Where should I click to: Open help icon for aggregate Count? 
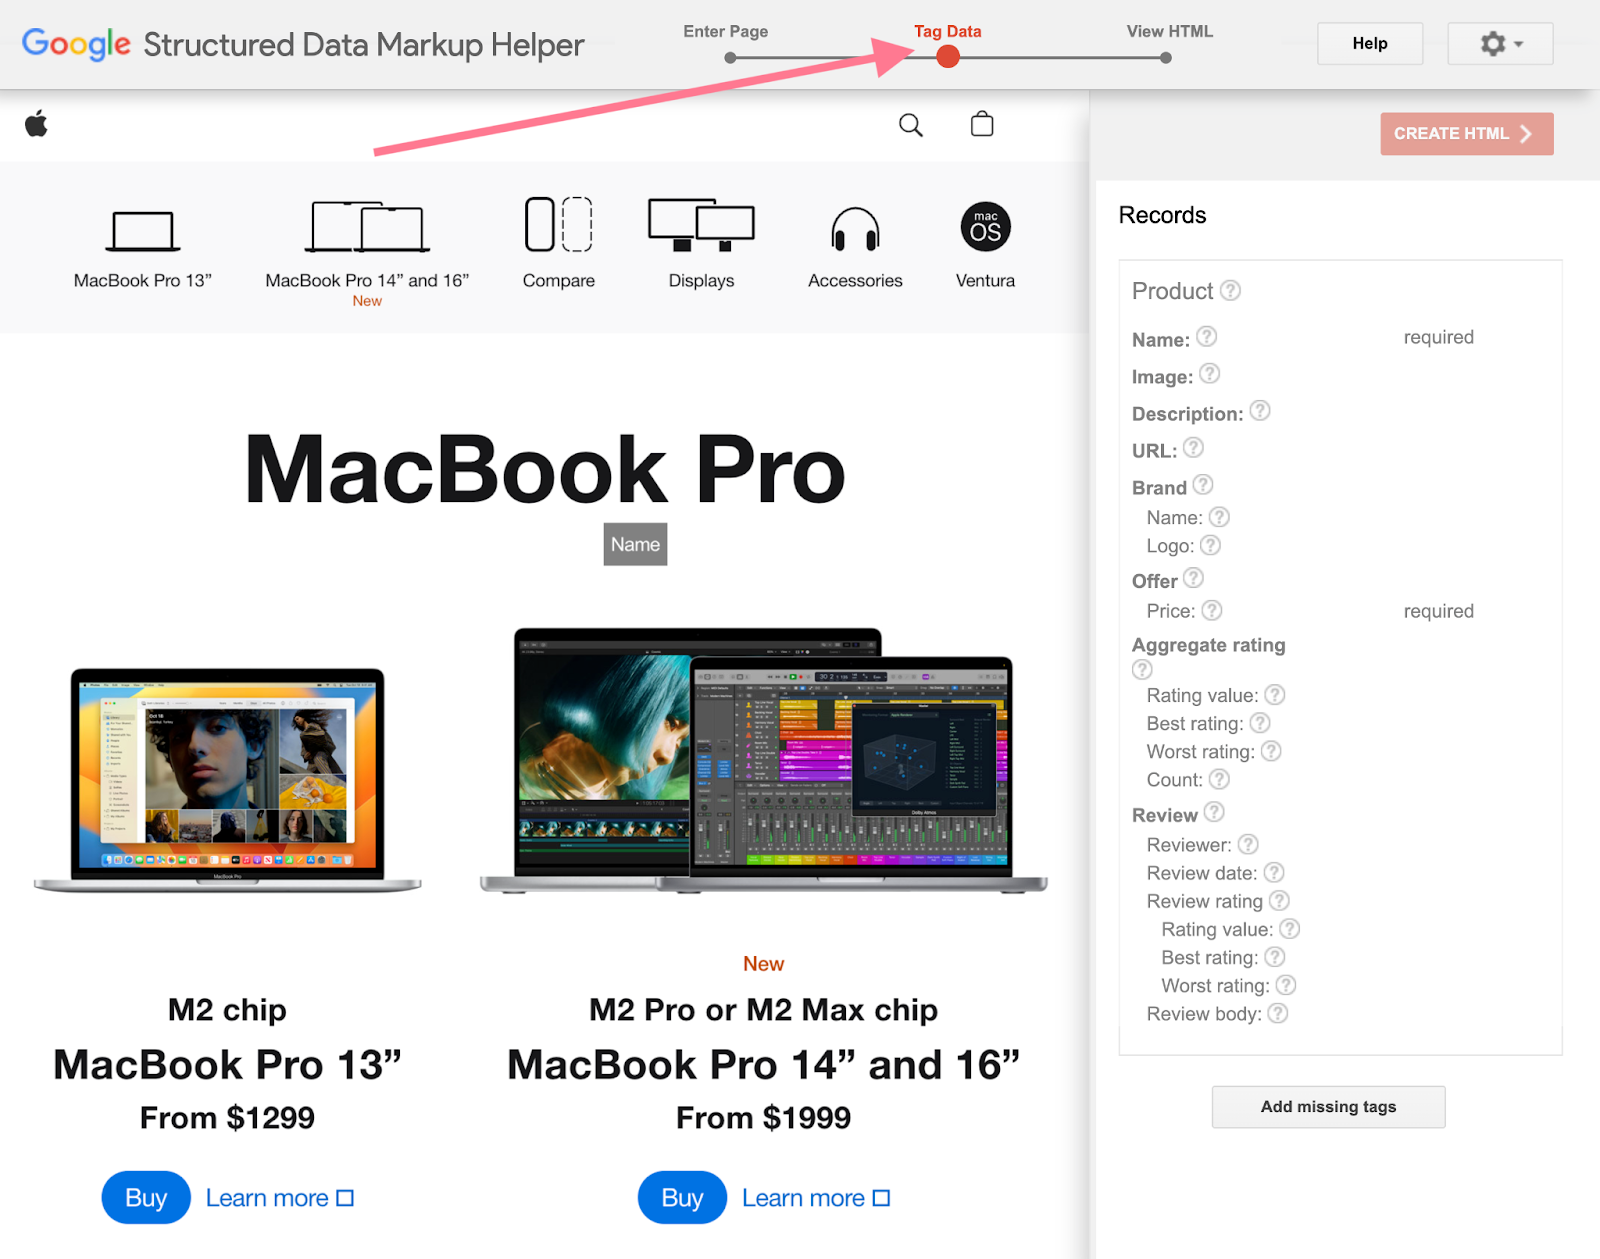[x=1219, y=779]
